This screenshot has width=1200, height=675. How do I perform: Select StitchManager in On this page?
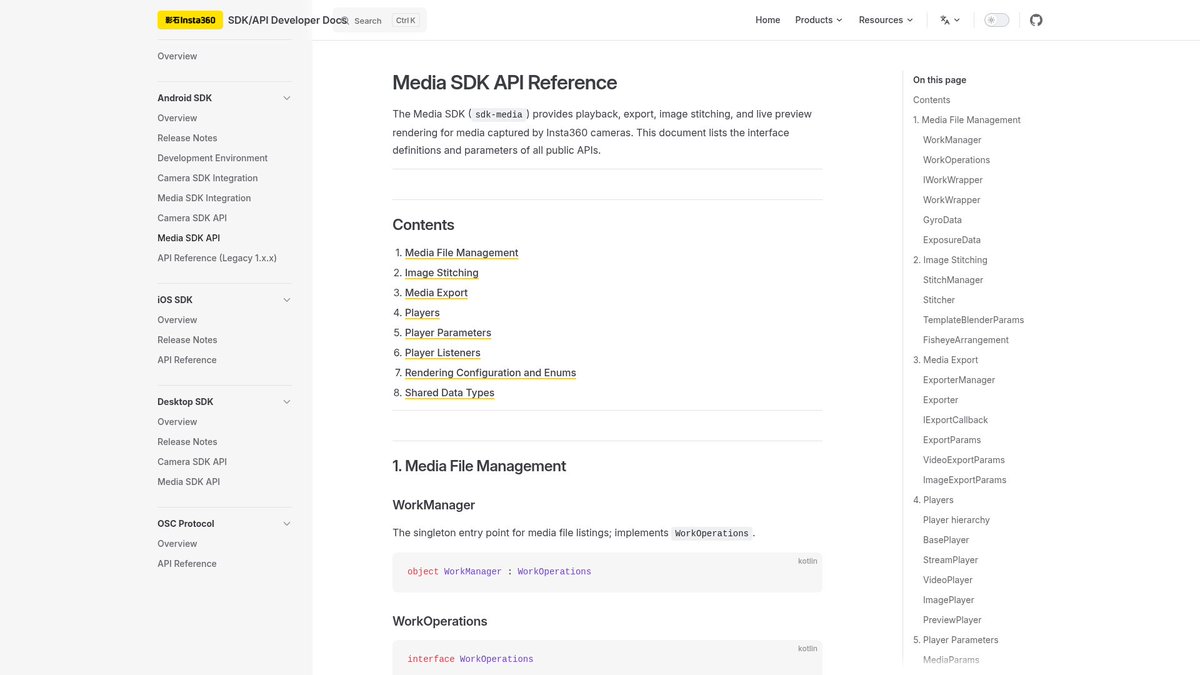coord(953,280)
